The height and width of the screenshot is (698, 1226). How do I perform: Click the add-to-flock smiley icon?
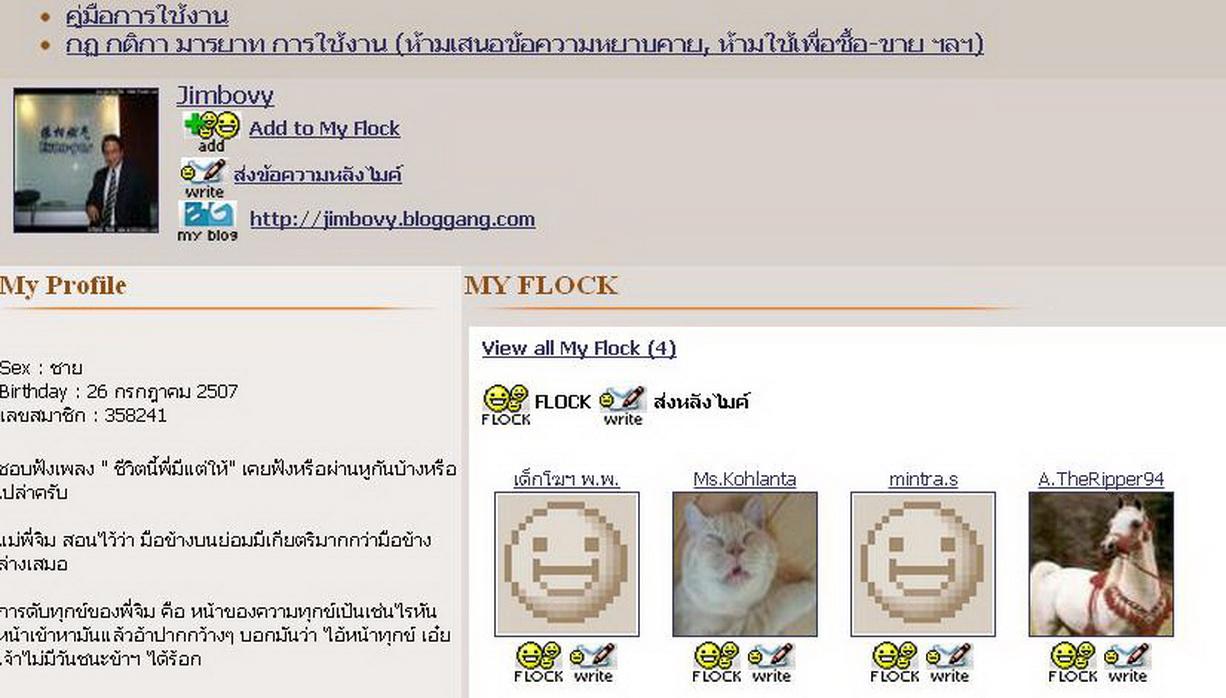click(212, 131)
